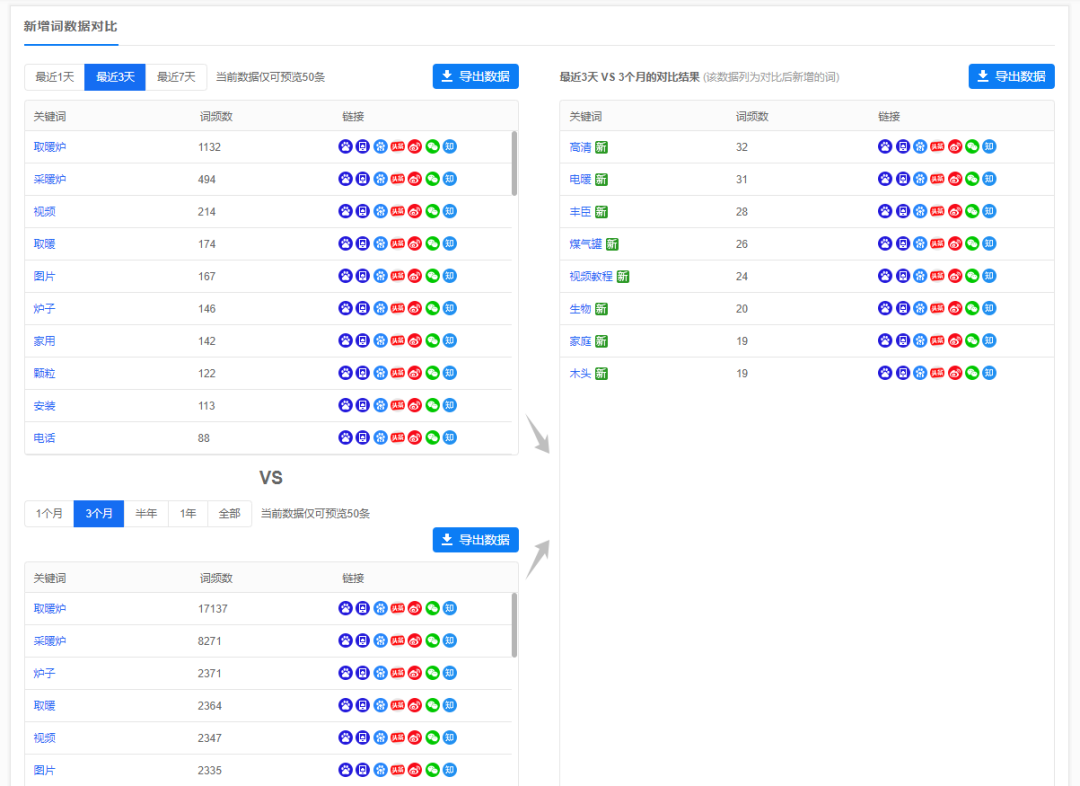
Task: Click scrollbar of the recent-days keyword table
Action: (515, 163)
